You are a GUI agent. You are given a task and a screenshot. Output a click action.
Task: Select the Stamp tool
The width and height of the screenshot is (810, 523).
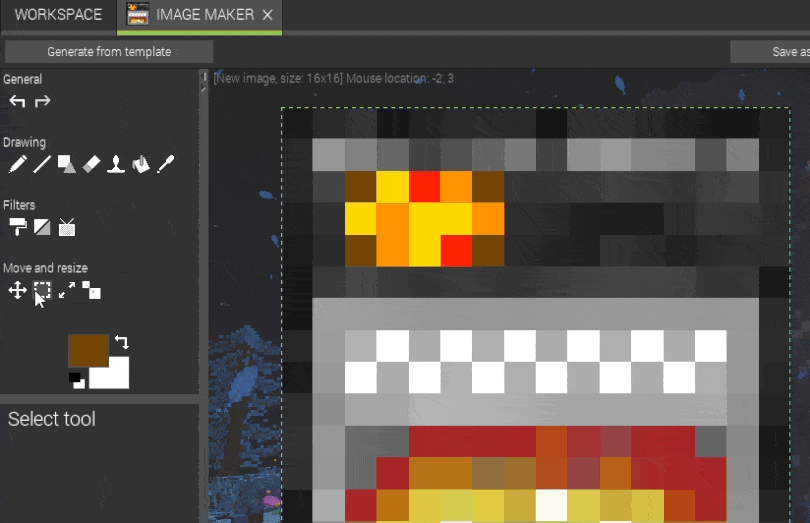116,164
